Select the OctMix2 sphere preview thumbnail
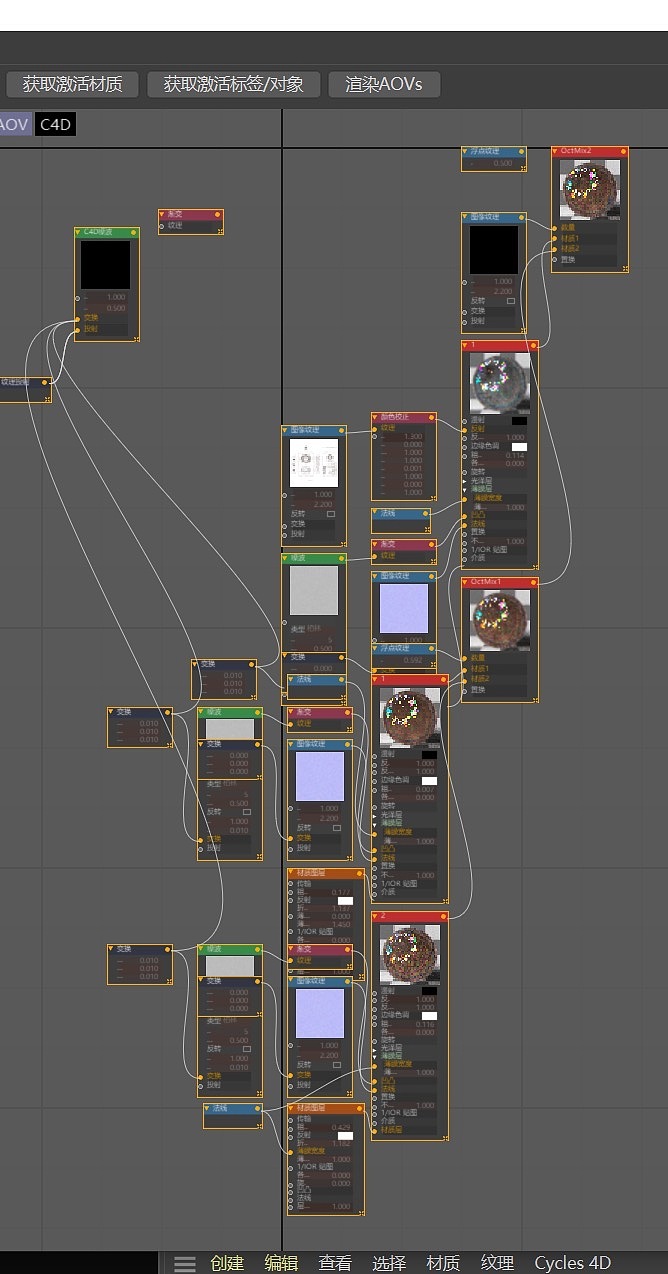The width and height of the screenshot is (668, 1274). click(x=590, y=192)
